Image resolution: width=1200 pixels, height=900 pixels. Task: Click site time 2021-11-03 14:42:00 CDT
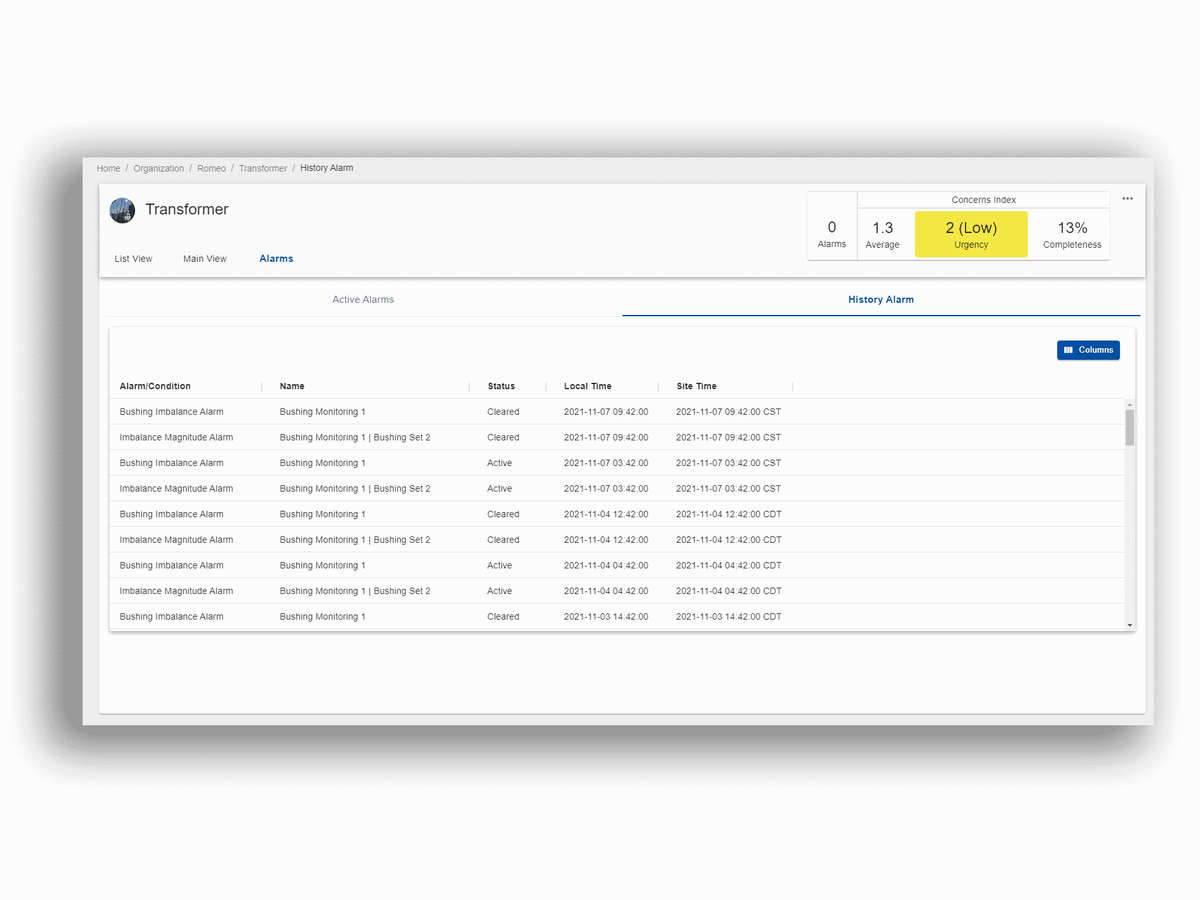pos(729,617)
